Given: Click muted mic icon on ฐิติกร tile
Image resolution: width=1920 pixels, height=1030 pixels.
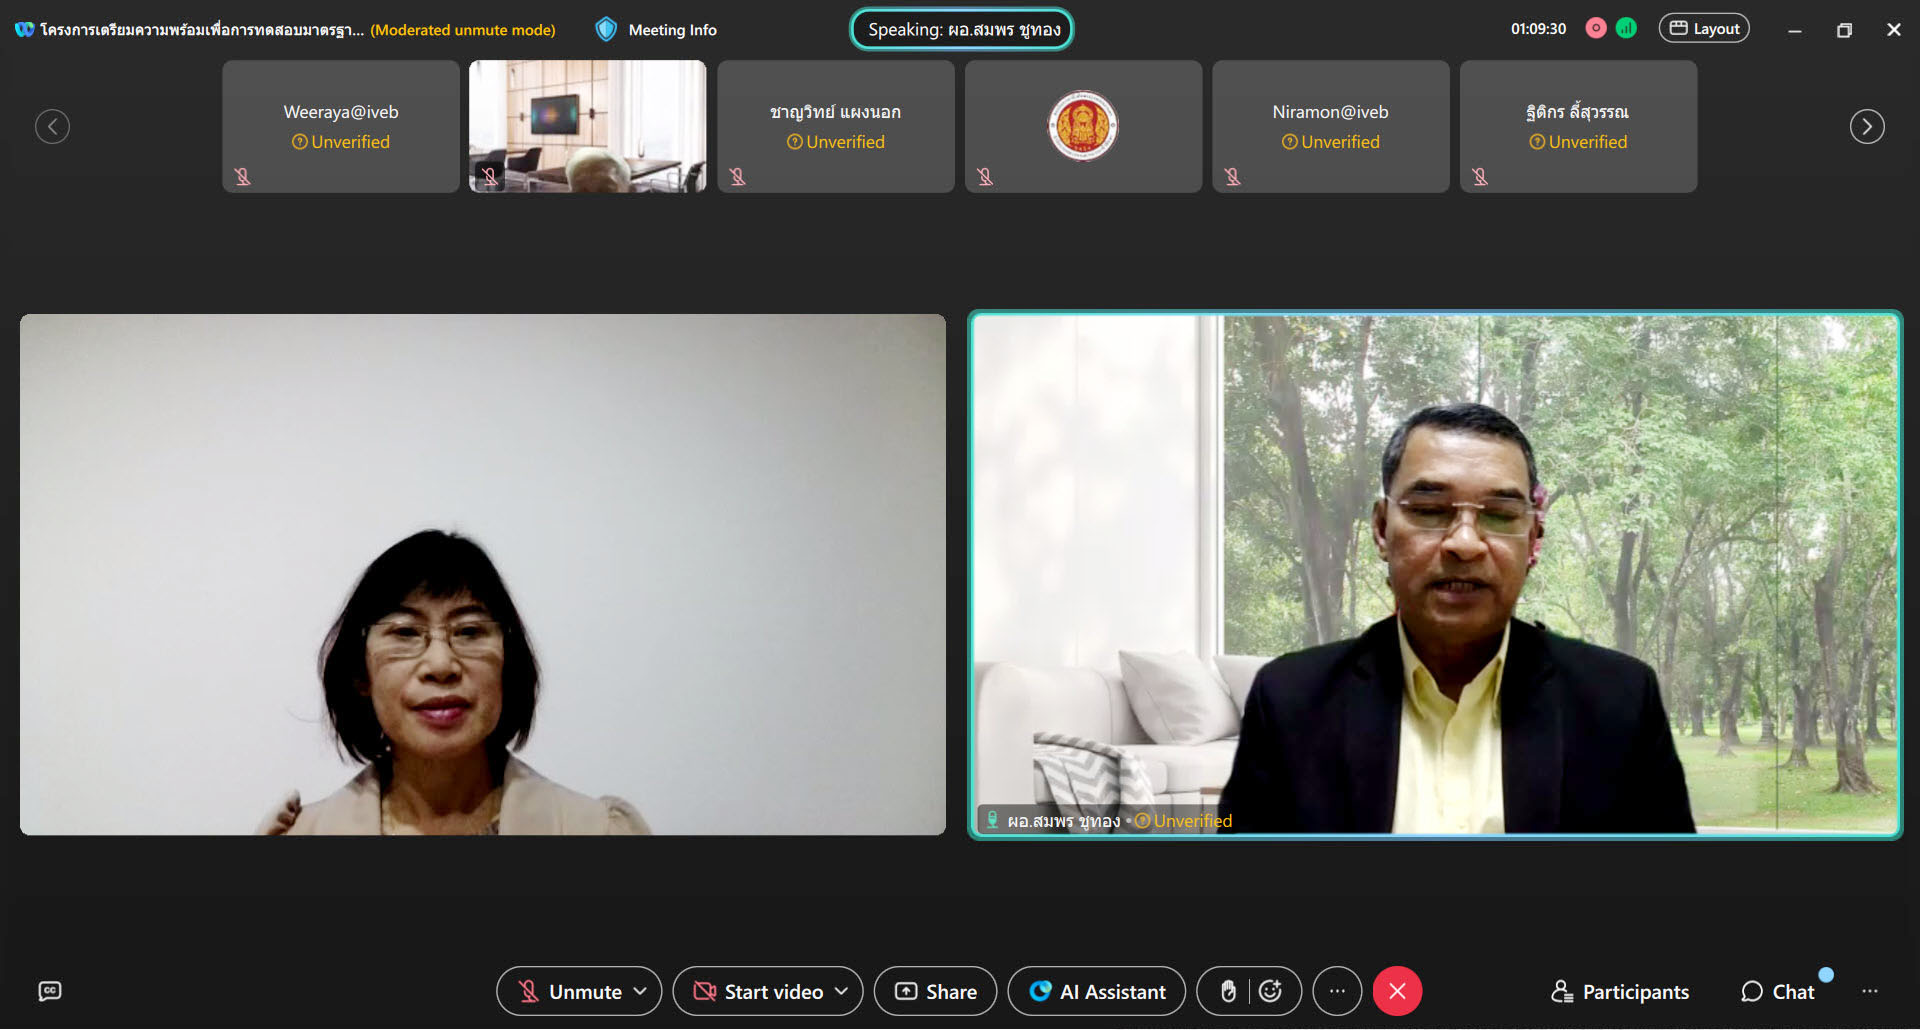Looking at the screenshot, I should (x=1480, y=177).
